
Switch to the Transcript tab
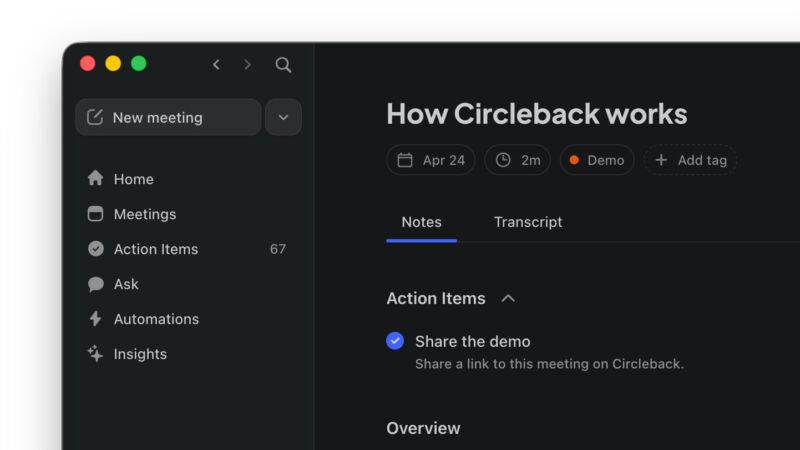[x=528, y=222]
